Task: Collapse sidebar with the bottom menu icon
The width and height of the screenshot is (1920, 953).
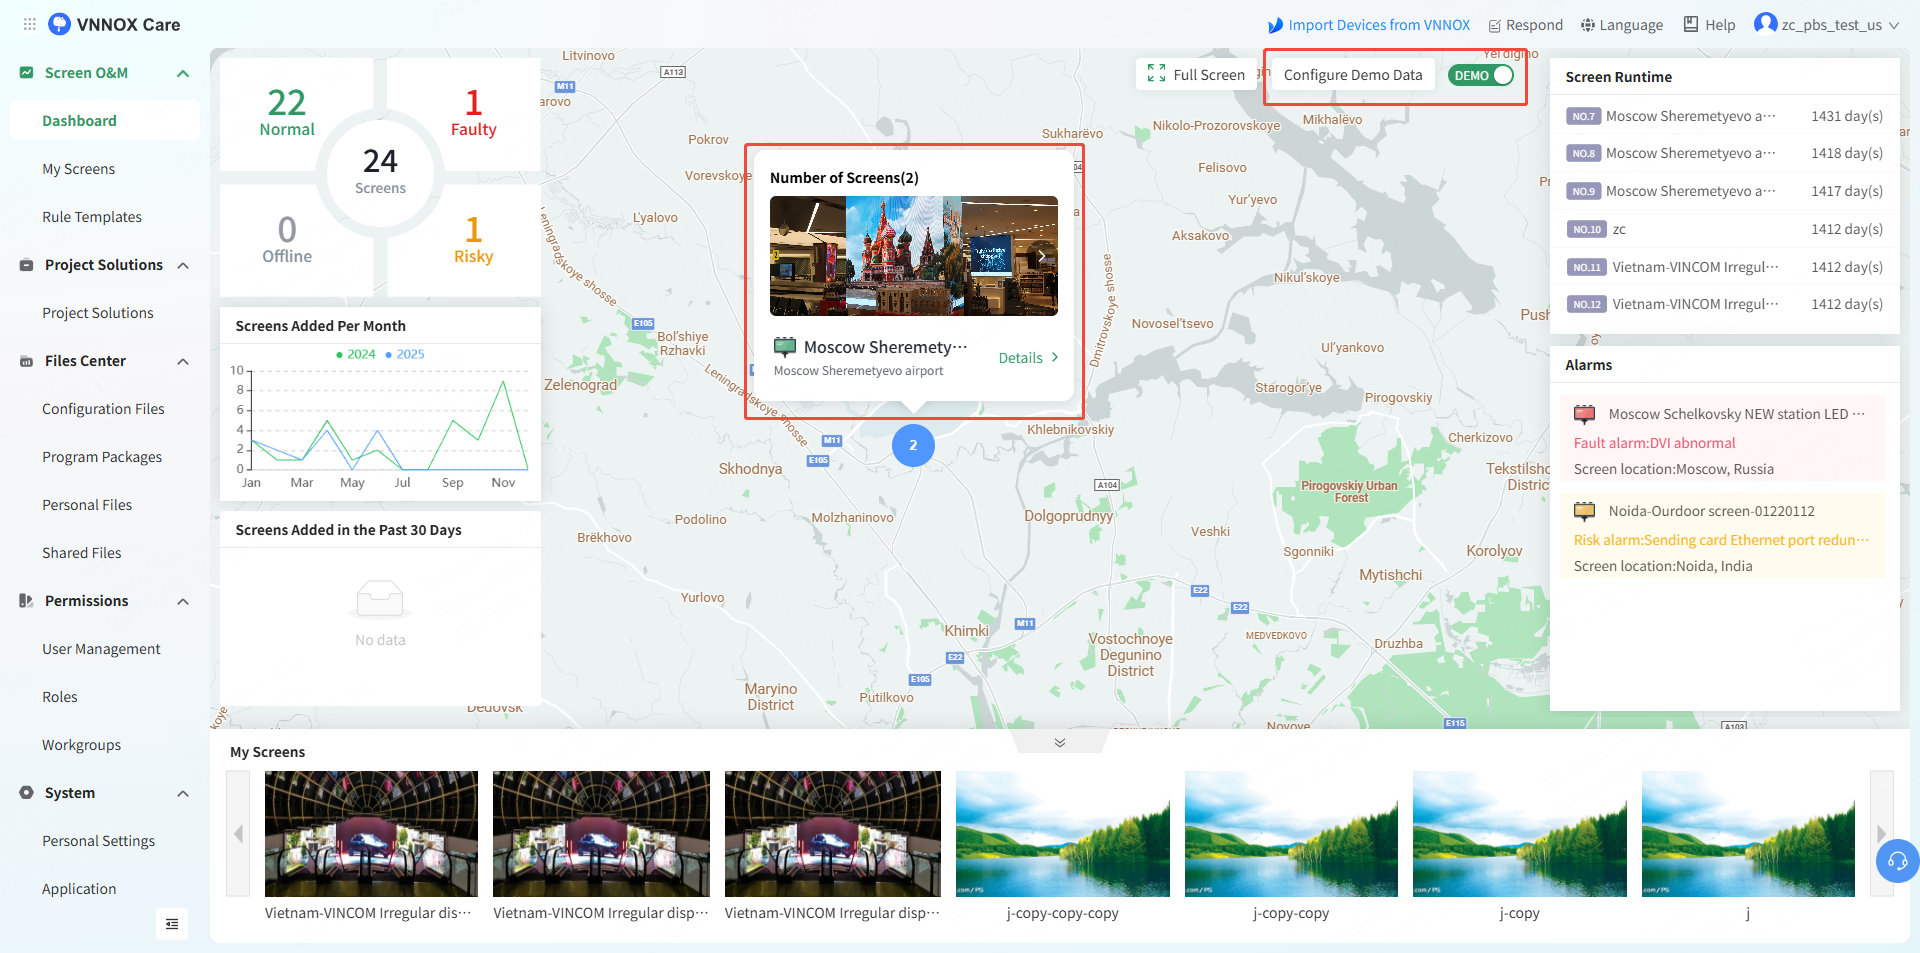Action: [172, 924]
